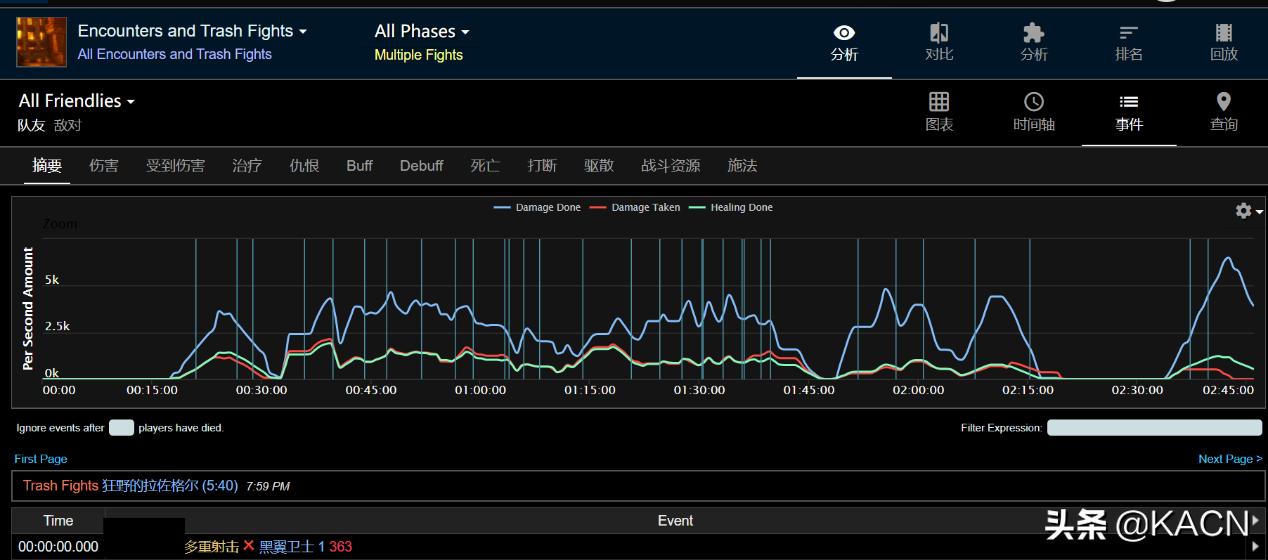Open the 回放 replay view
Image resolution: width=1268 pixels, height=560 pixels.
pos(1223,43)
